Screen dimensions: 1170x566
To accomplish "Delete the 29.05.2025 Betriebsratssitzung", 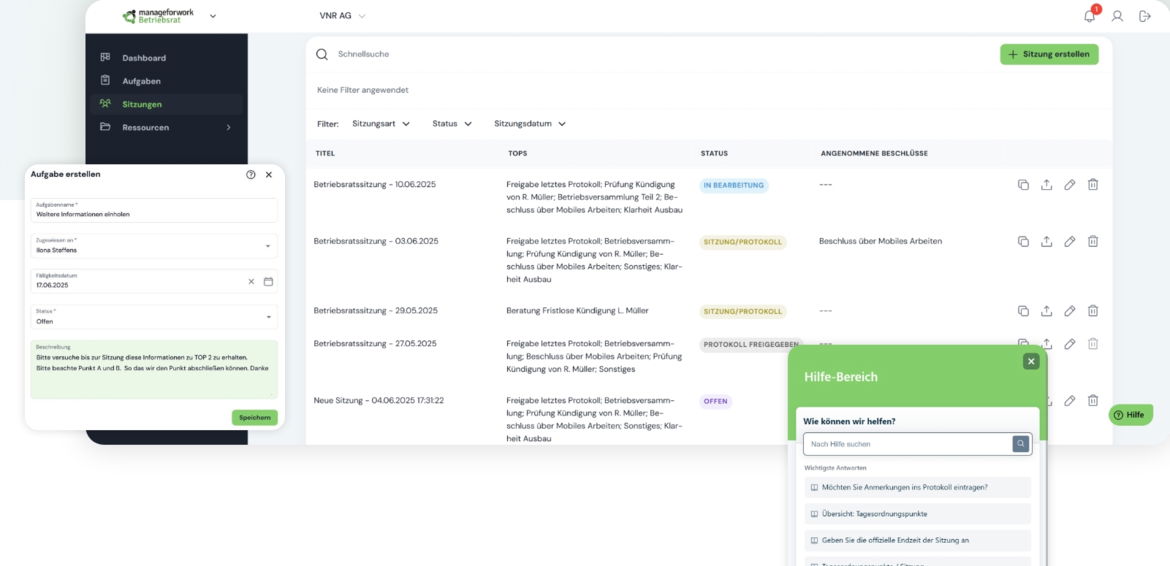I will point(1092,311).
